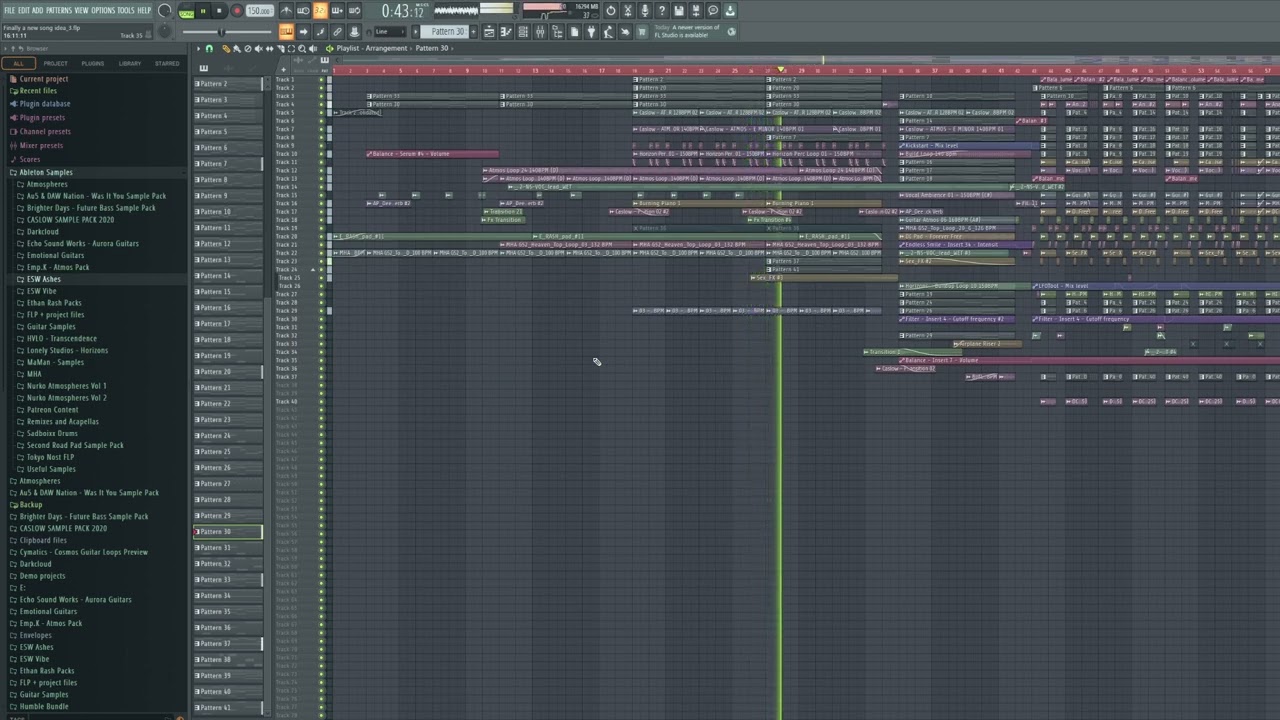Toggle Song/Pattern mode button

pos(187,11)
